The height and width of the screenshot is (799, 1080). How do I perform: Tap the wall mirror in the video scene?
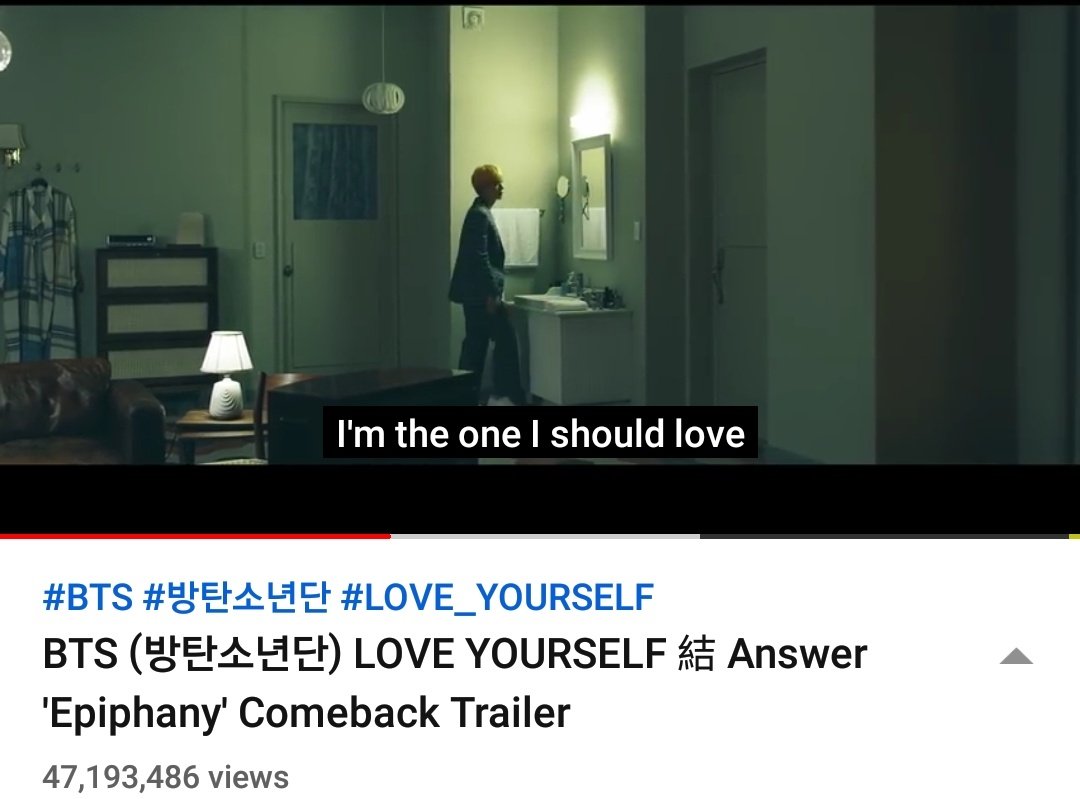[x=592, y=197]
